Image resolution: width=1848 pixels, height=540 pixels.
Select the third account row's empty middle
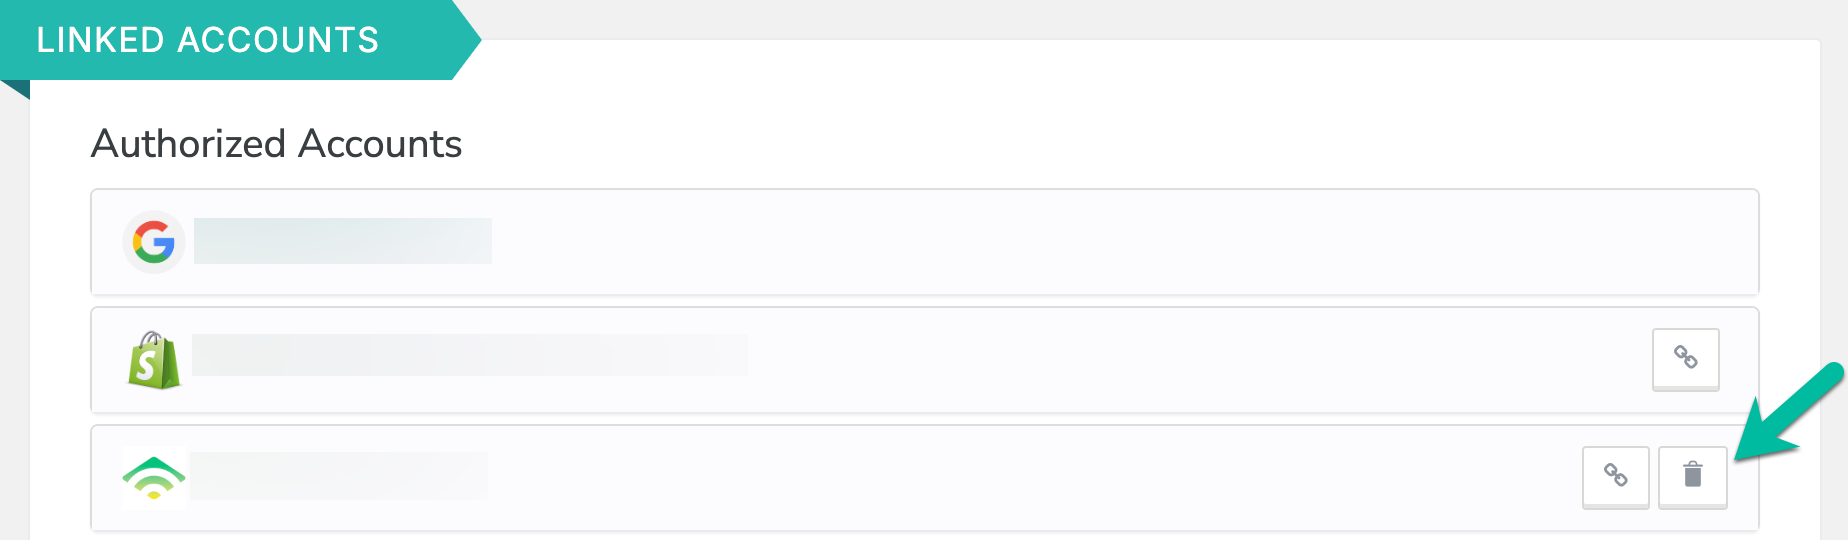1030,478
